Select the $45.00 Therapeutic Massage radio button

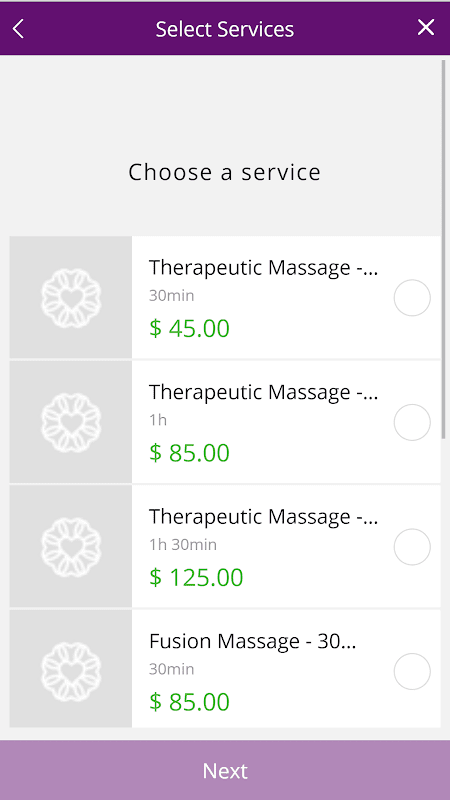click(x=412, y=298)
